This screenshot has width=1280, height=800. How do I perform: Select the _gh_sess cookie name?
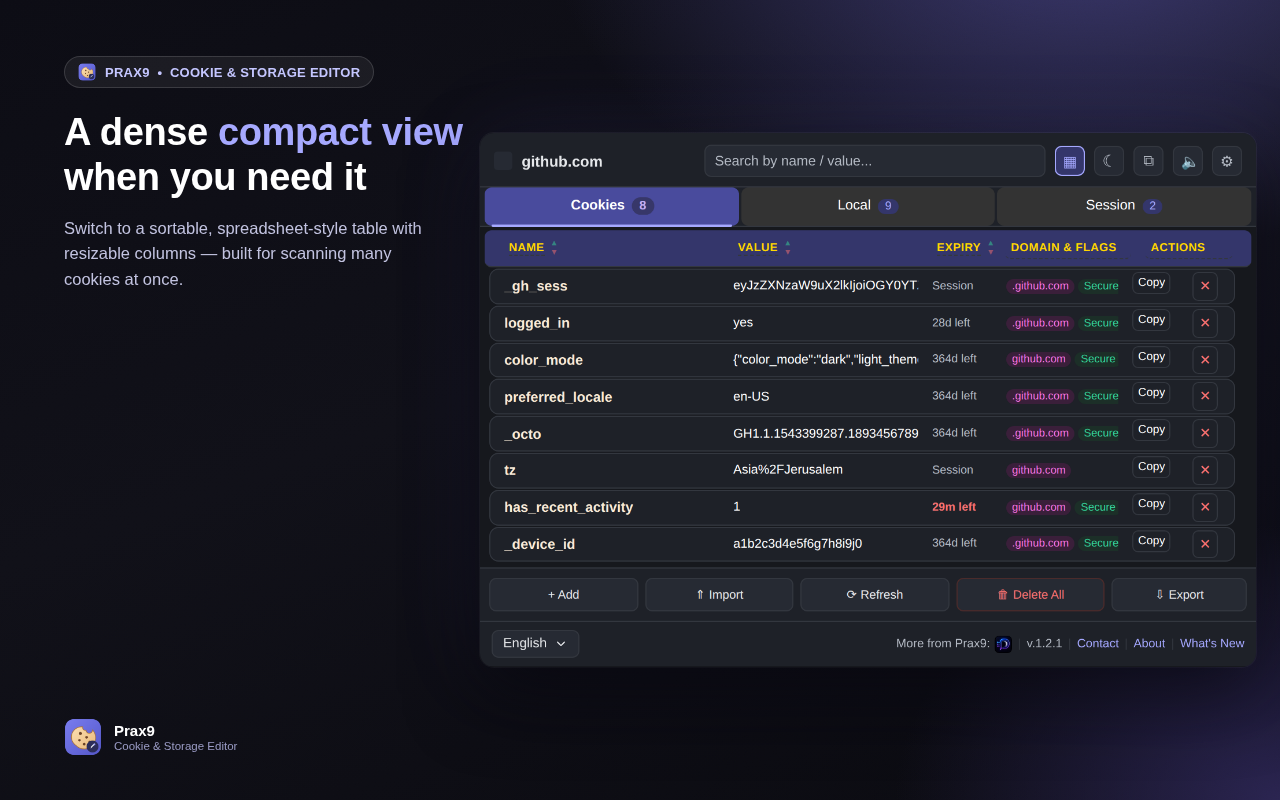[x=536, y=286]
